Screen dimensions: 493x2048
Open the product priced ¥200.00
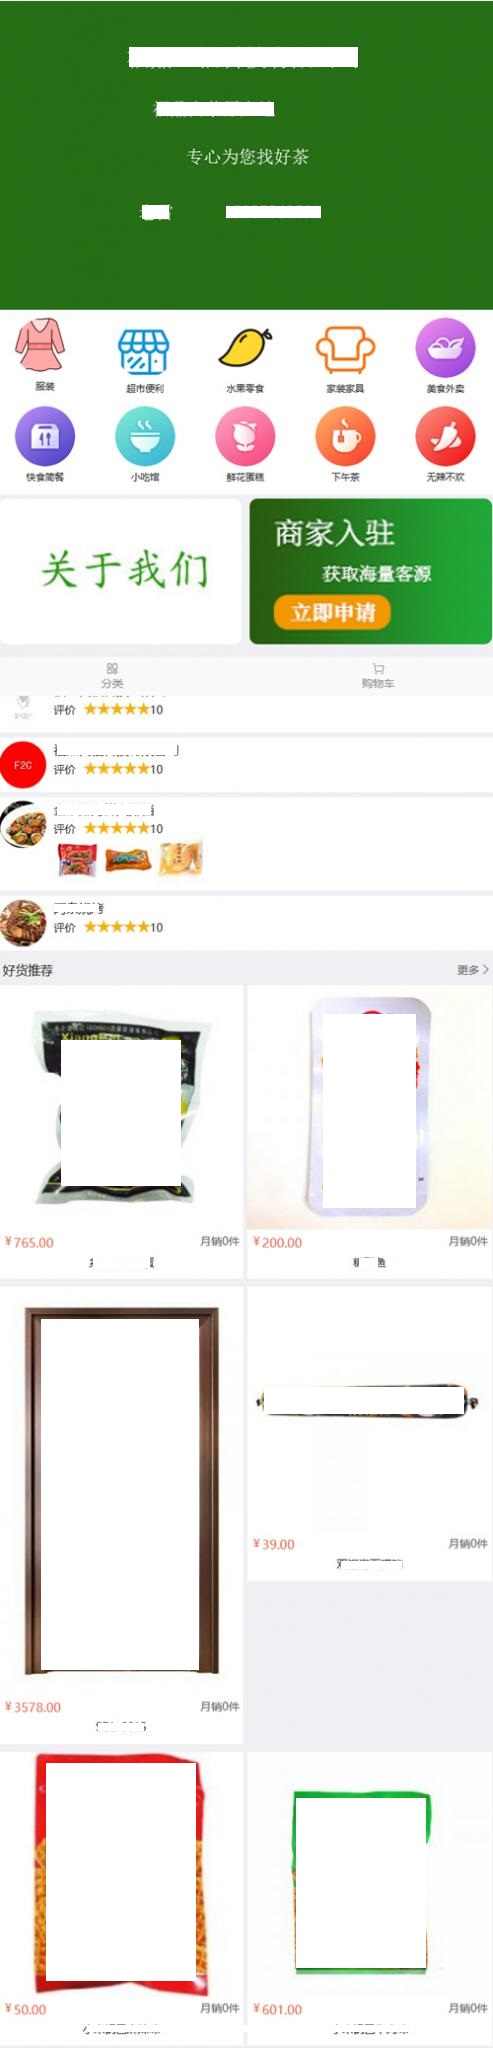pos(369,1130)
